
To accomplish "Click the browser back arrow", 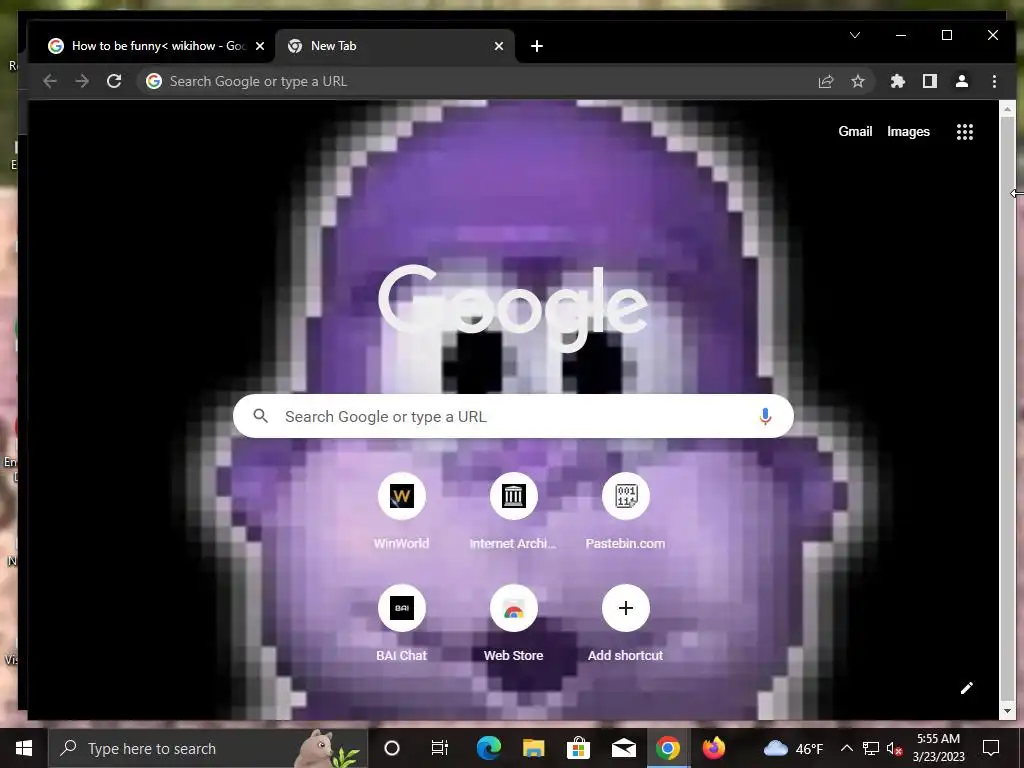I will point(50,81).
